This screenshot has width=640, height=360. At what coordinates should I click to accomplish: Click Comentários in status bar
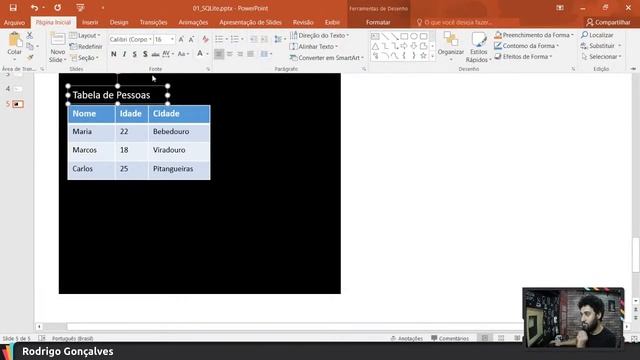[450, 338]
